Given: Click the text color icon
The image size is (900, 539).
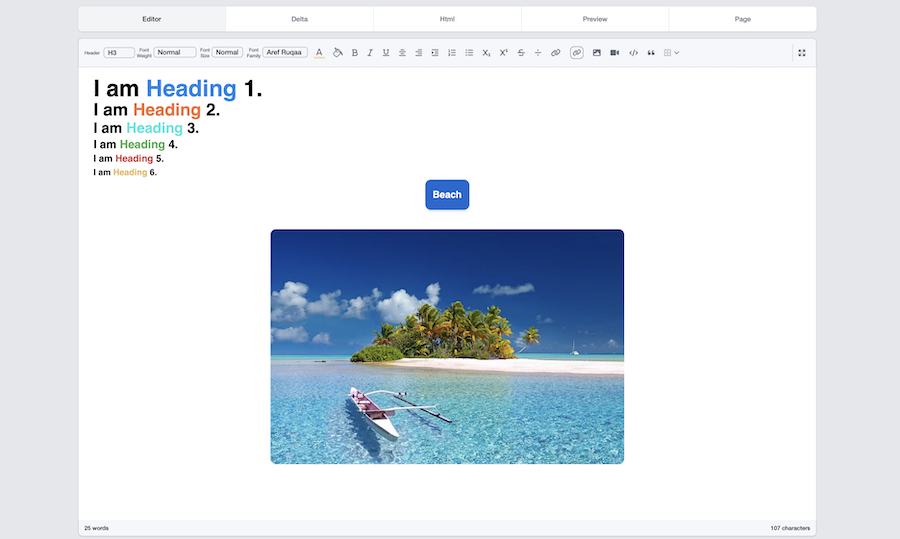Looking at the screenshot, I should click(319, 53).
